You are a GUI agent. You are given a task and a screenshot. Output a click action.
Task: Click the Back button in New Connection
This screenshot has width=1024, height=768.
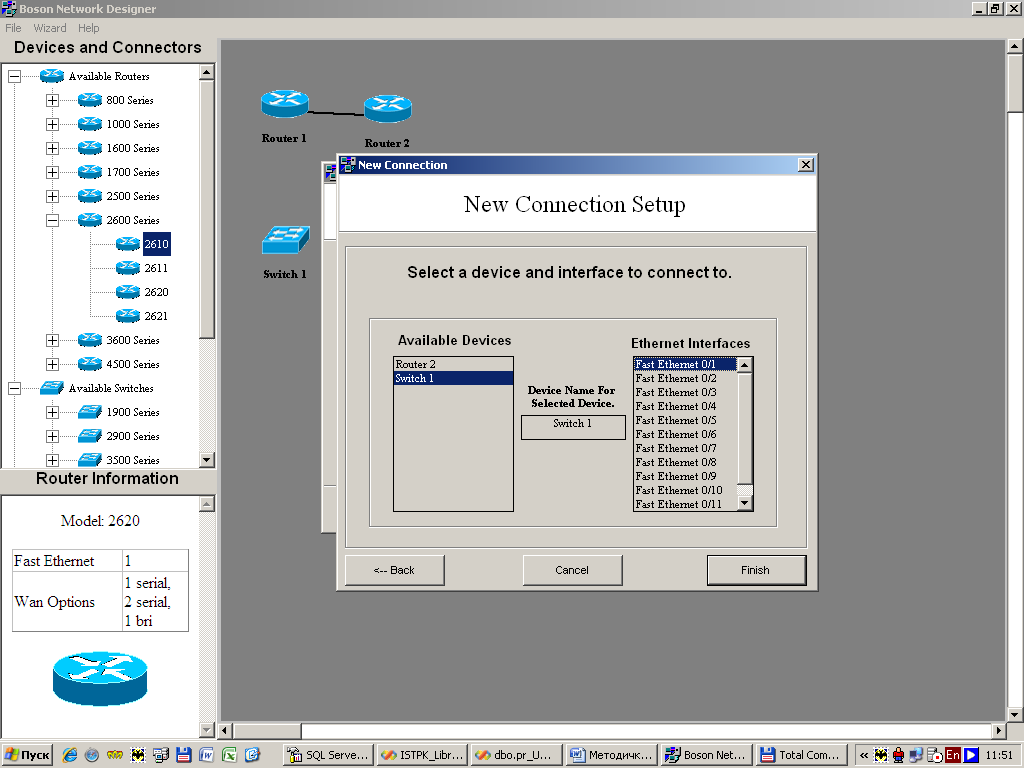(x=394, y=570)
